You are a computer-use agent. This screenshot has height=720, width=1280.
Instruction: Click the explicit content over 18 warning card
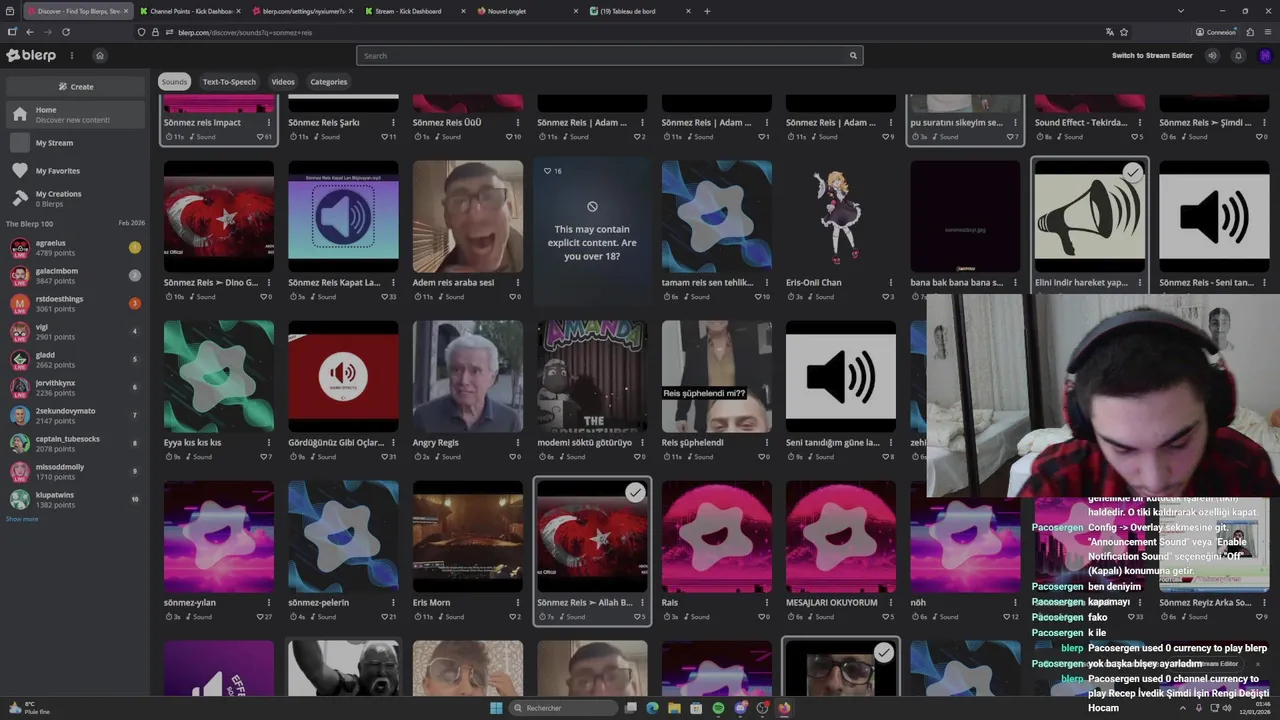pyautogui.click(x=592, y=232)
